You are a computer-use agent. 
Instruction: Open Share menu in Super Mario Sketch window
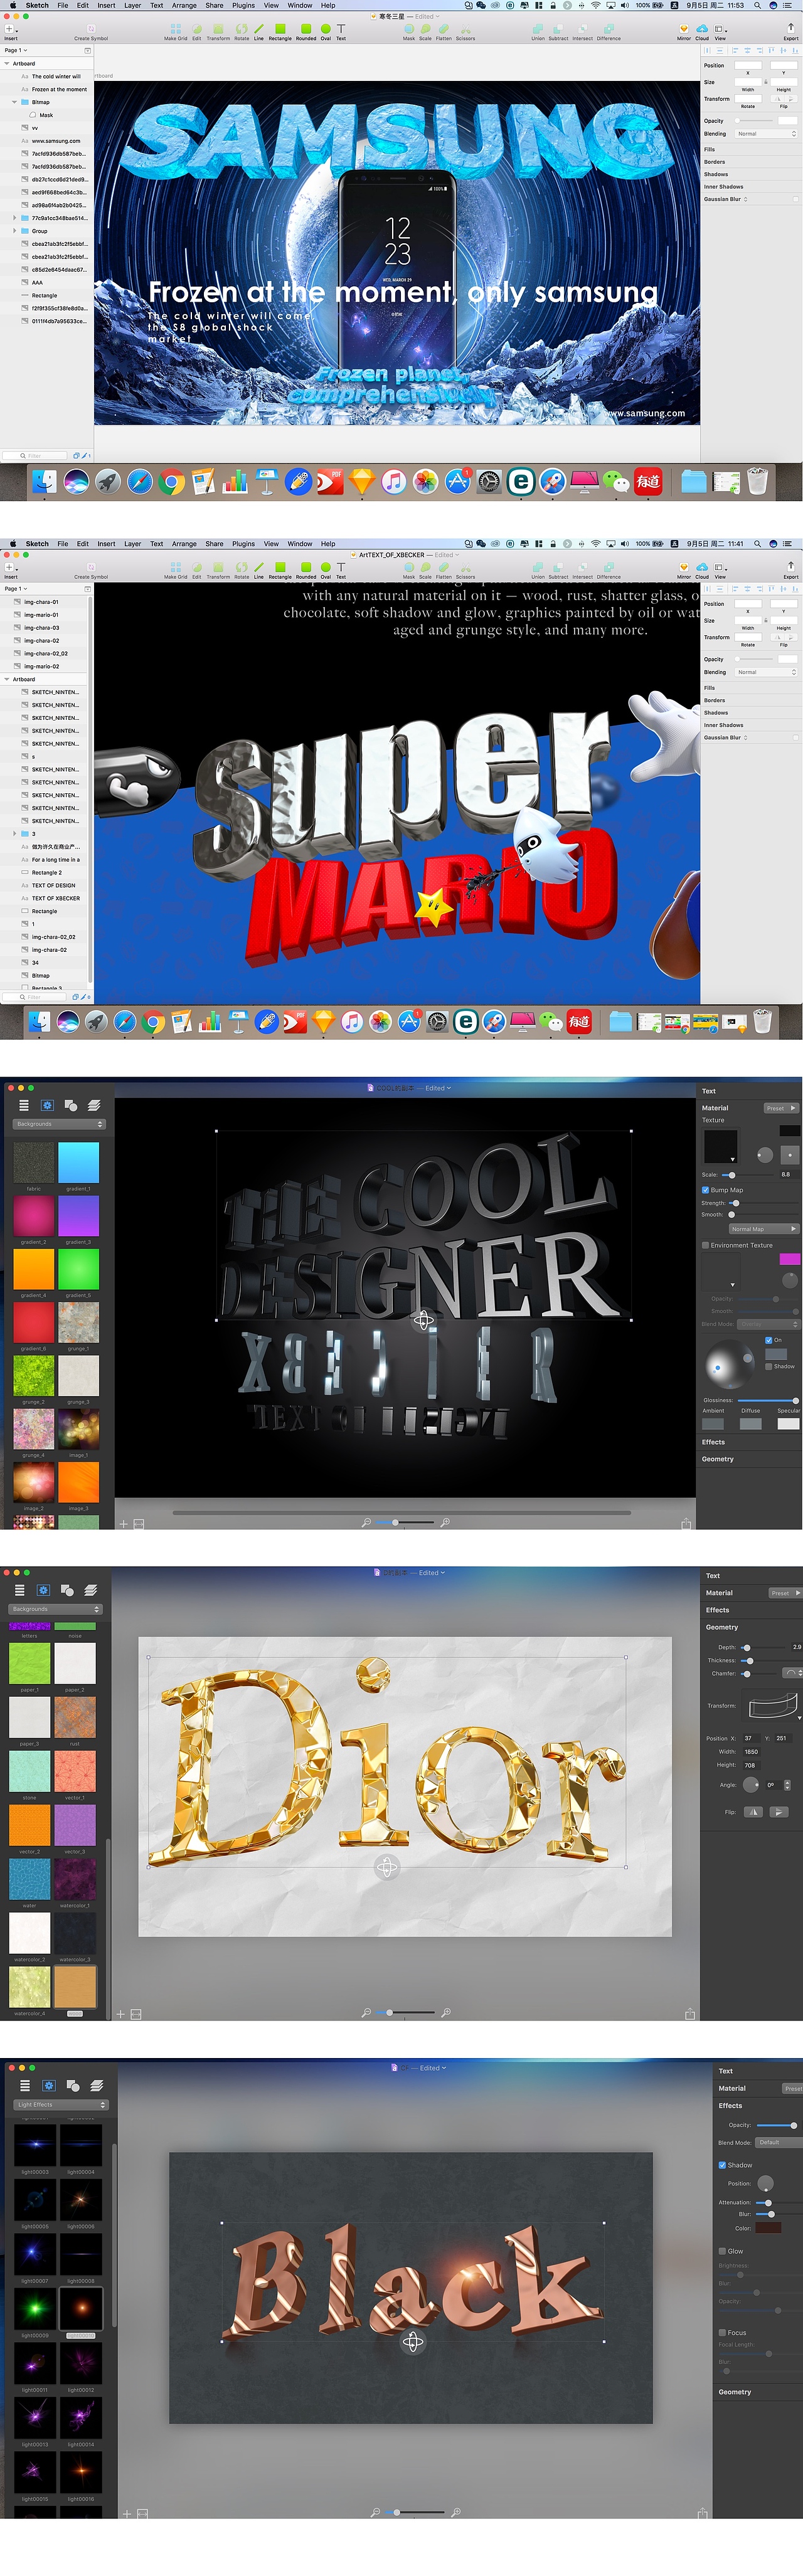click(x=214, y=544)
